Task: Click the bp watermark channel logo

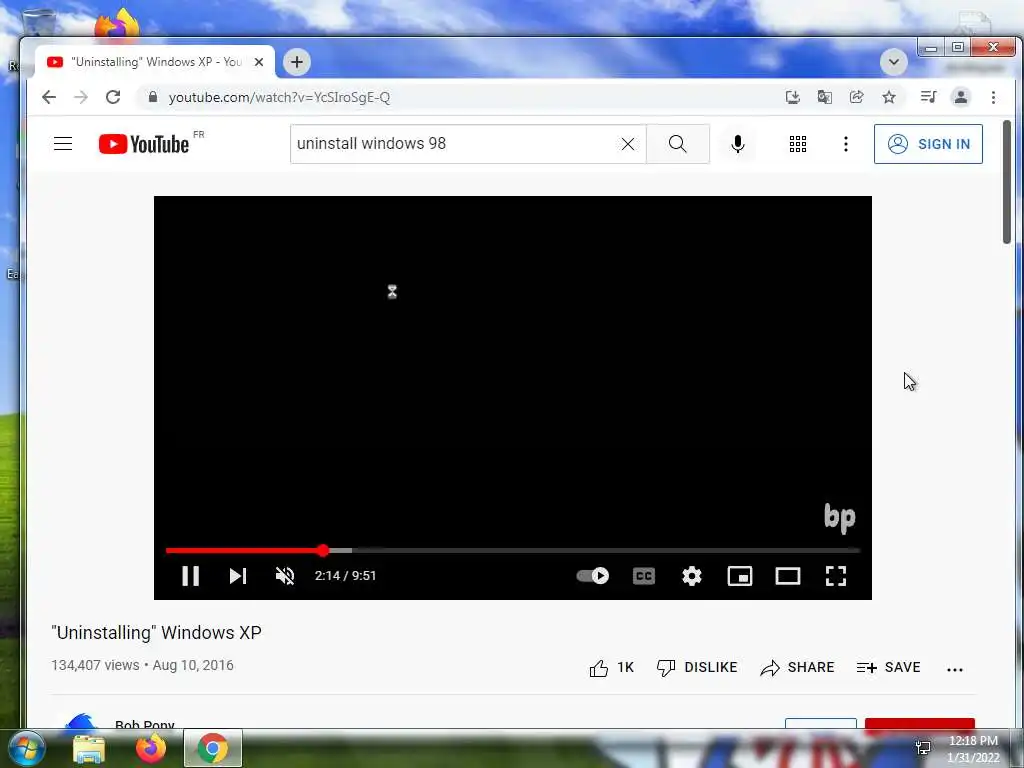Action: coord(839,518)
